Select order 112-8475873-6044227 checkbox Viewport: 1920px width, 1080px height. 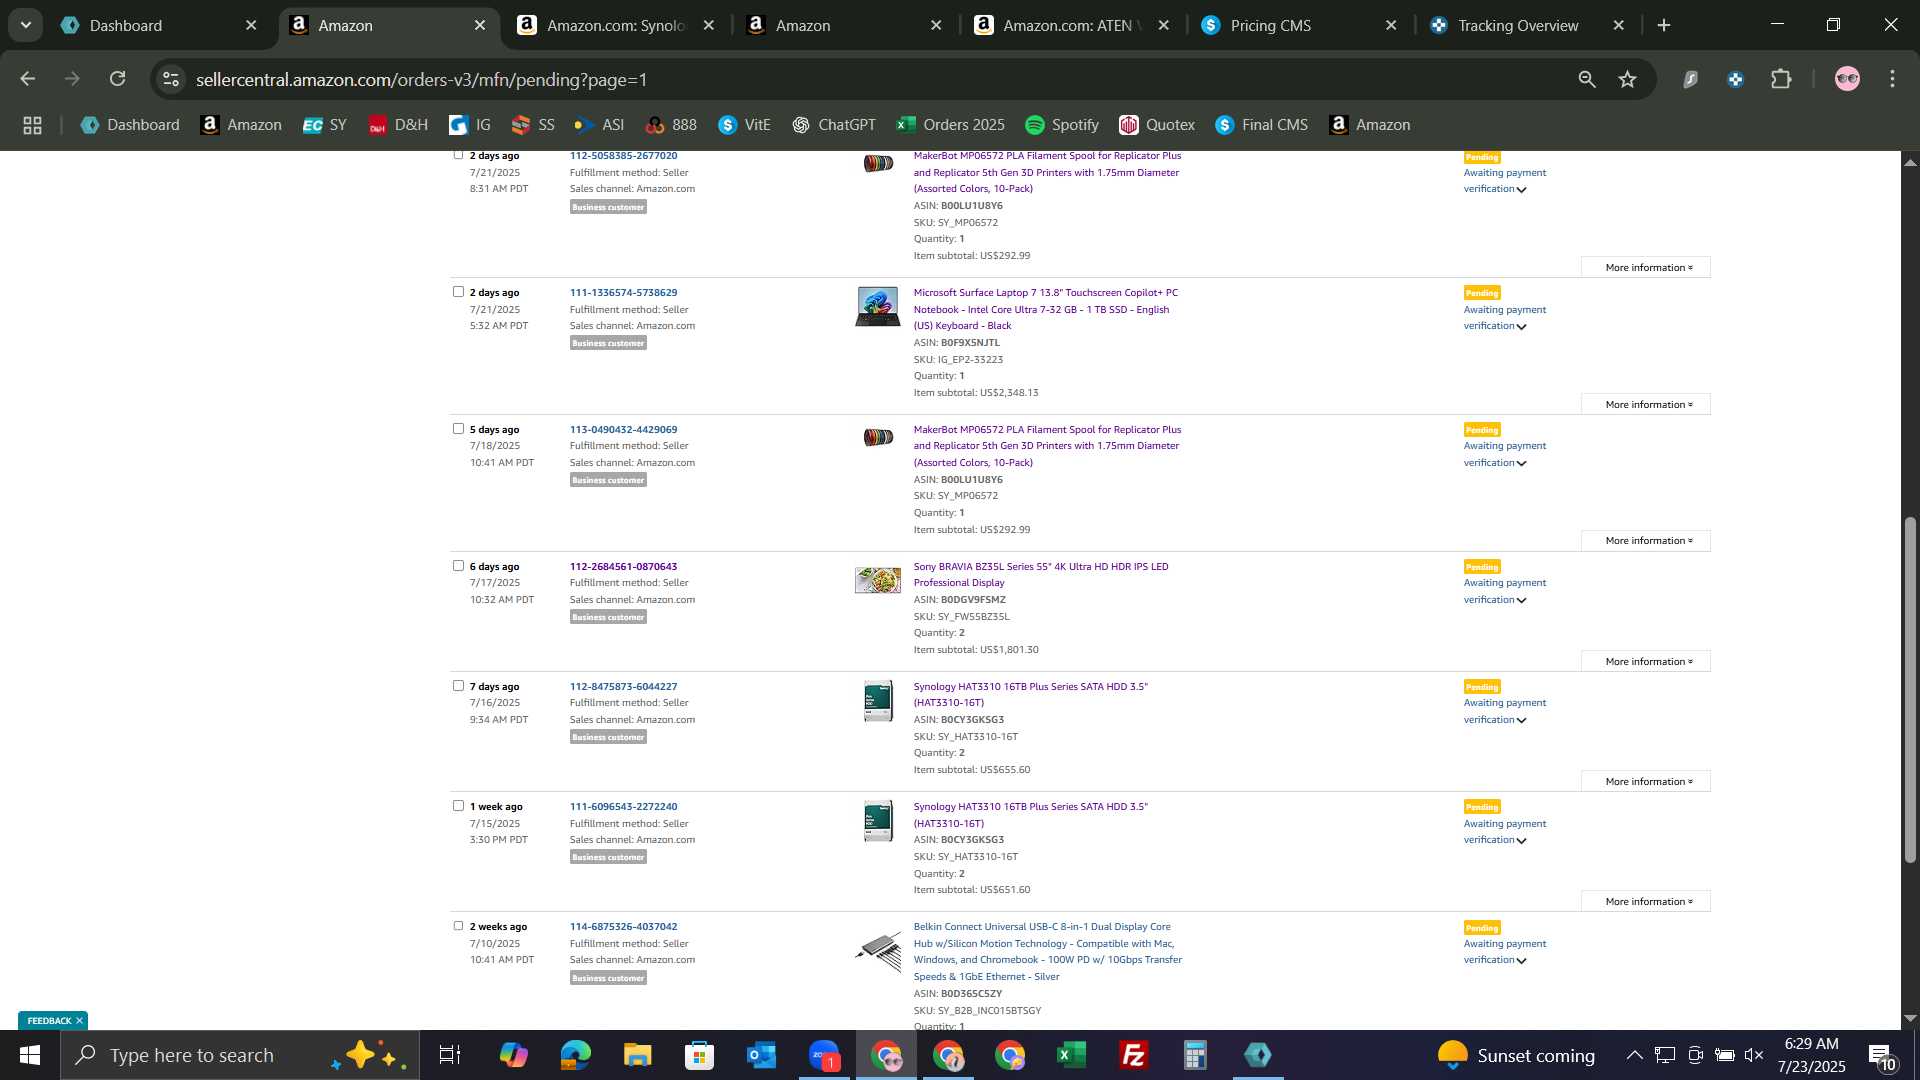[x=458, y=686]
